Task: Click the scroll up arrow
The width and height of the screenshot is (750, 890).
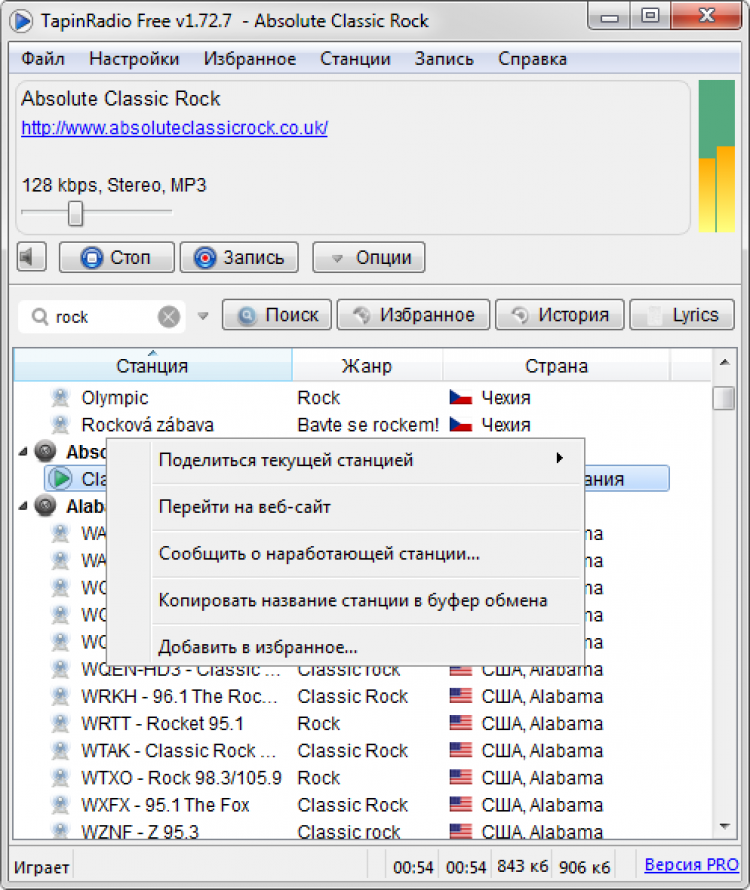Action: (724, 362)
